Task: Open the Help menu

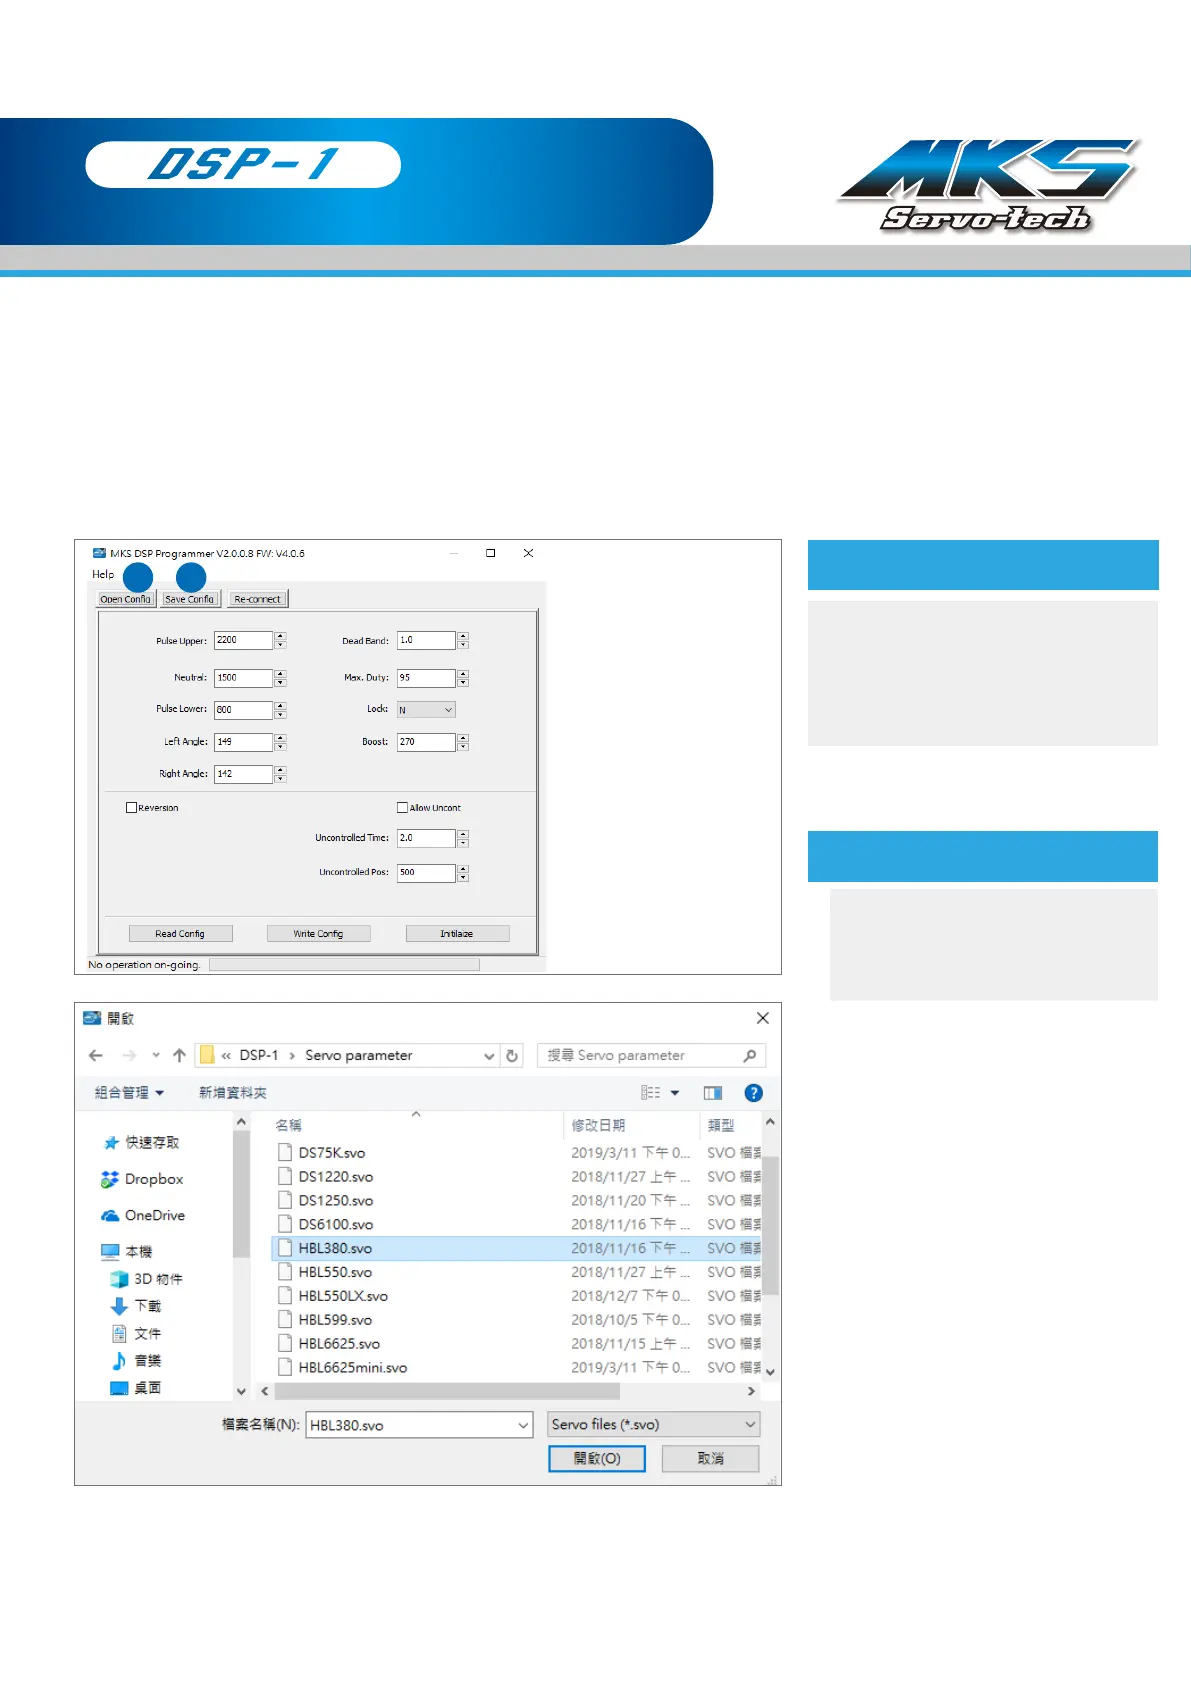Action: (x=103, y=574)
